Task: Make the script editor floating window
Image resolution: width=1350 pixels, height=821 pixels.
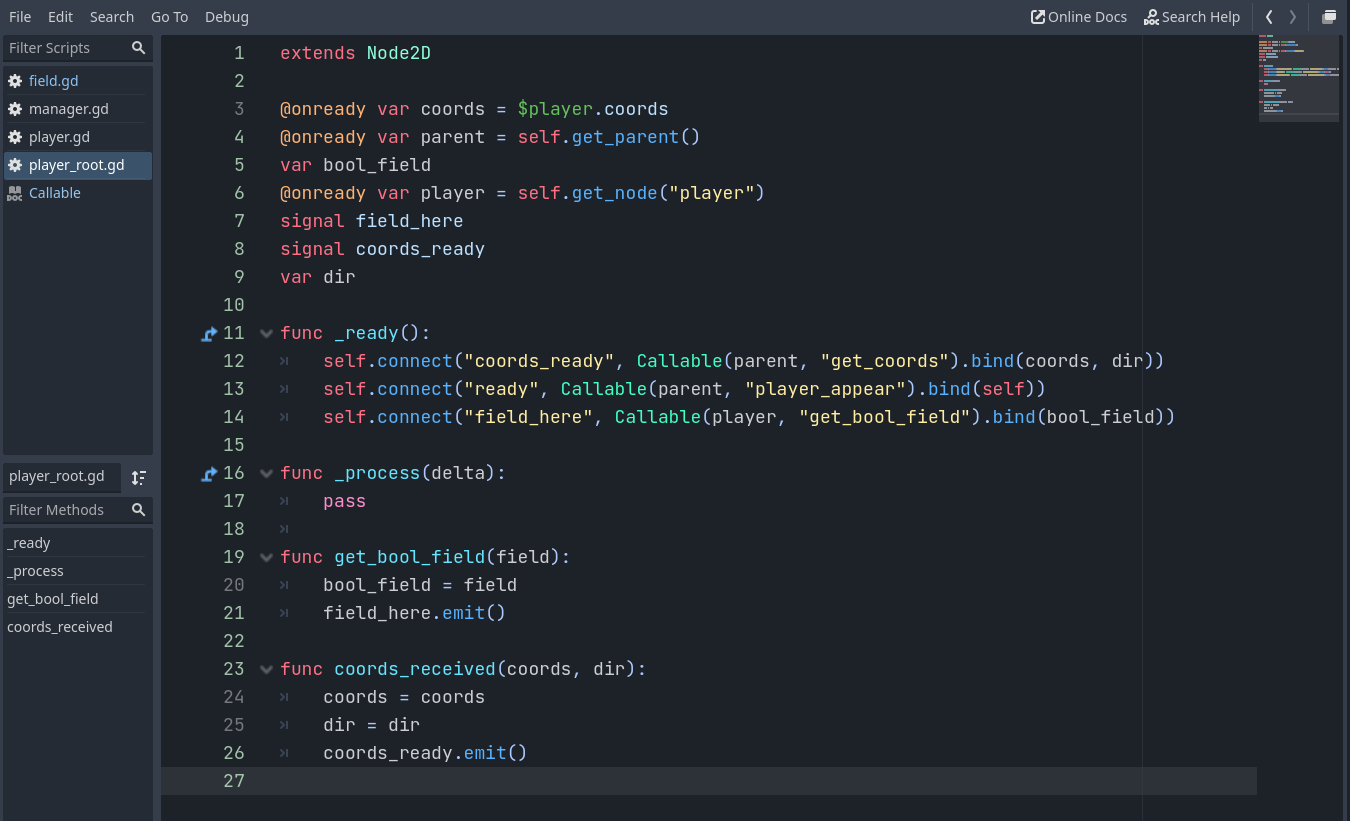Action: point(1329,17)
